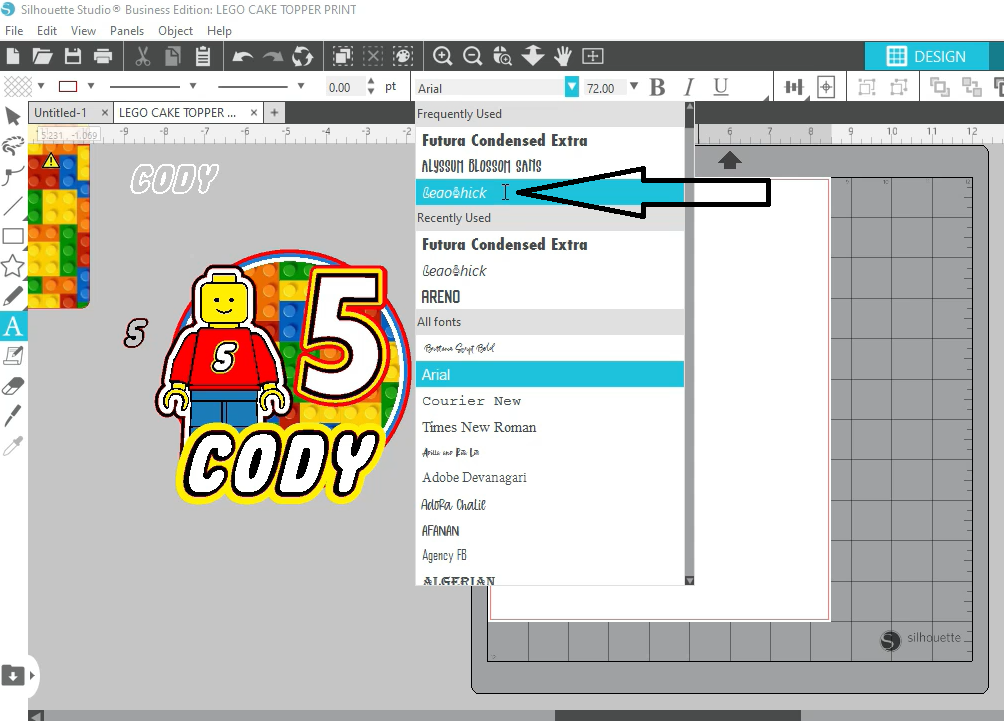Increase line thickness with the stepper
The image size is (1004, 721).
click(371, 81)
